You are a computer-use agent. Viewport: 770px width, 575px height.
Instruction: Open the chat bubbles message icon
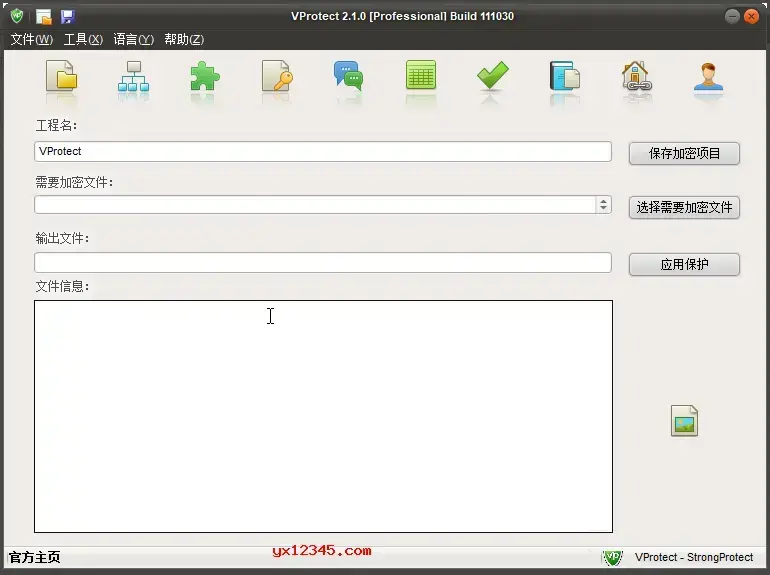349,76
